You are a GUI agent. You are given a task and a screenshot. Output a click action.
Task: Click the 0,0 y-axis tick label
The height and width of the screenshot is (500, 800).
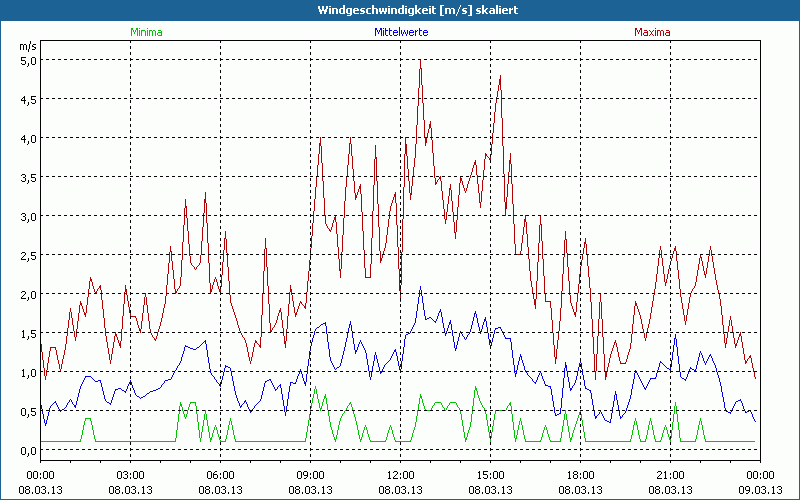(x=28, y=450)
